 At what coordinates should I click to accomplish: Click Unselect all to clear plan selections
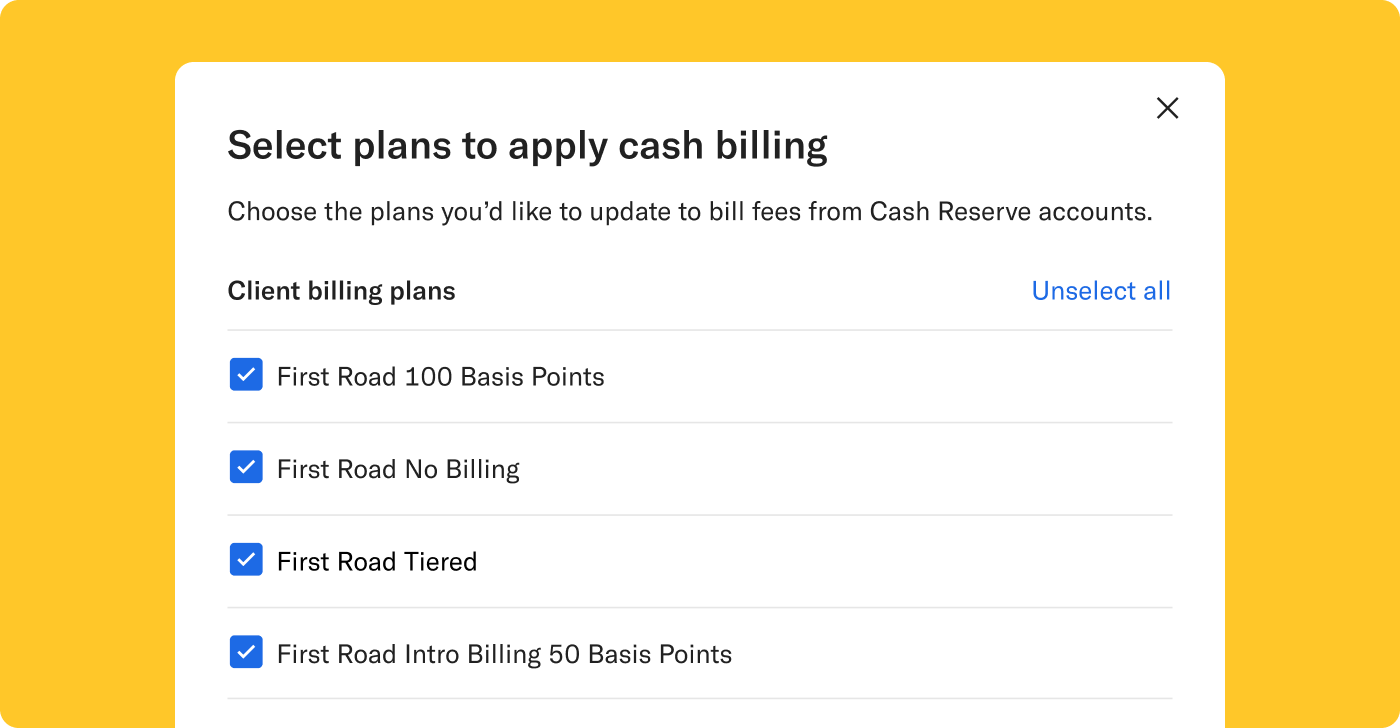pos(1100,290)
